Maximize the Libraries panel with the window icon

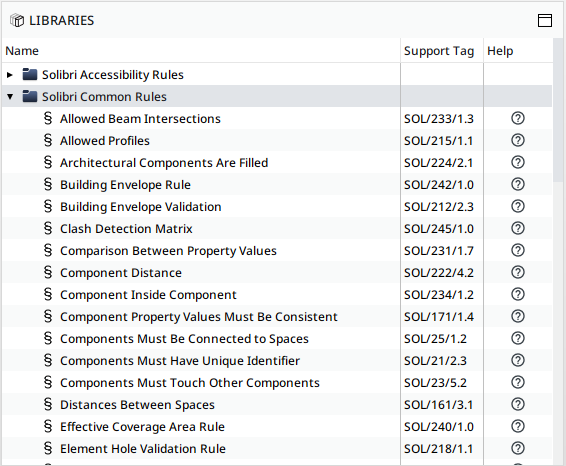545,21
